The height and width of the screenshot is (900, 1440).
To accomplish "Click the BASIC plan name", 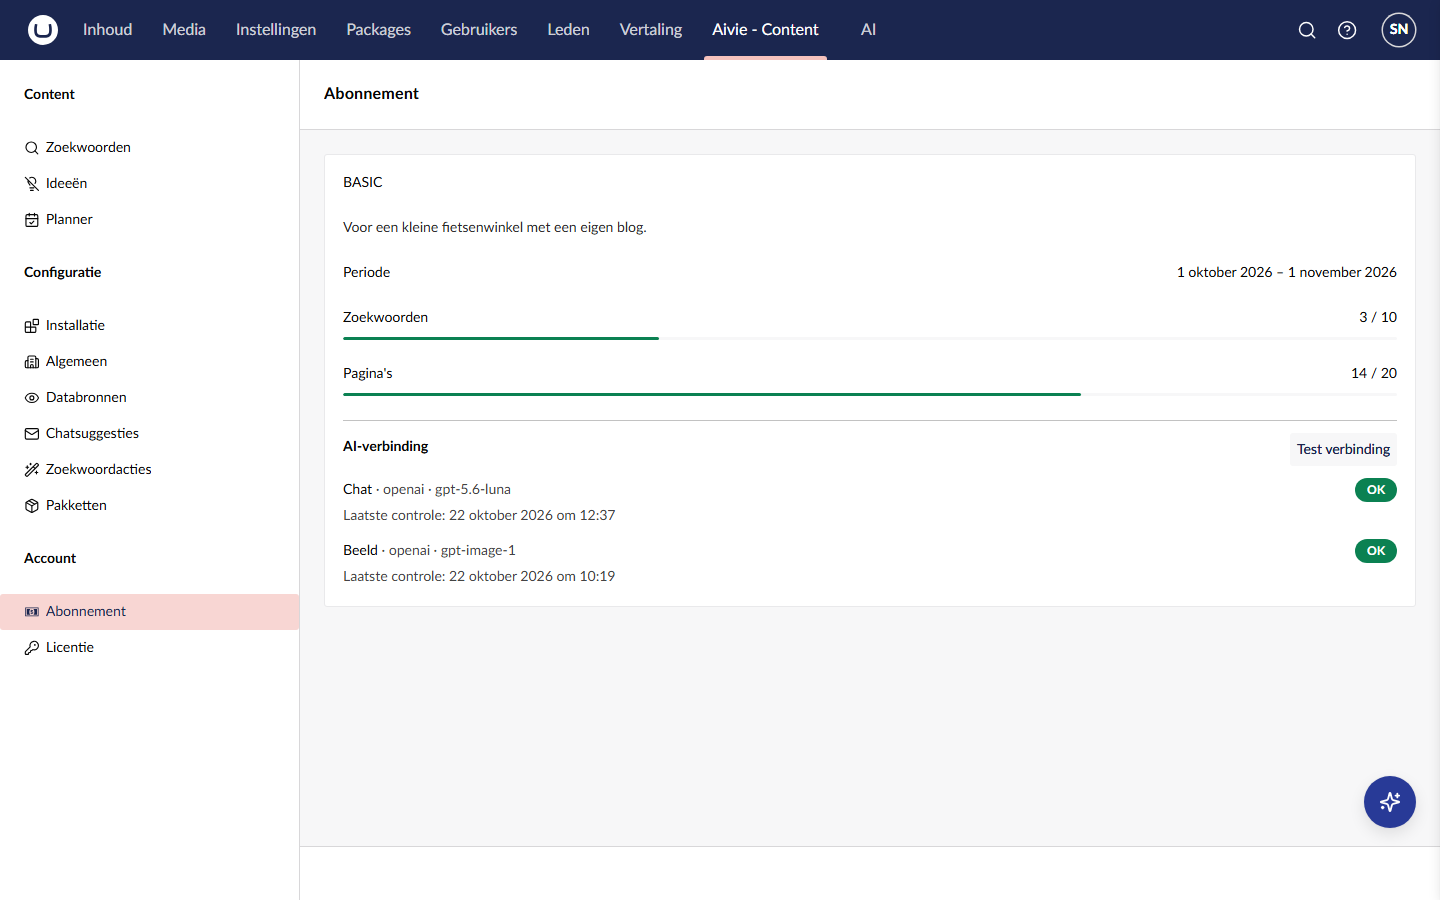I will click(x=363, y=182).
